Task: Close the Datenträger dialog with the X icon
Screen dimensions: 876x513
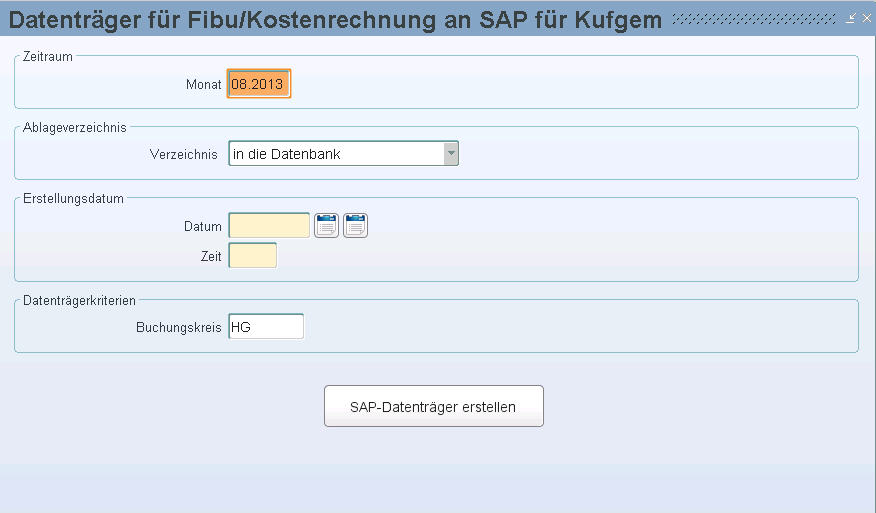Action: (x=866, y=18)
